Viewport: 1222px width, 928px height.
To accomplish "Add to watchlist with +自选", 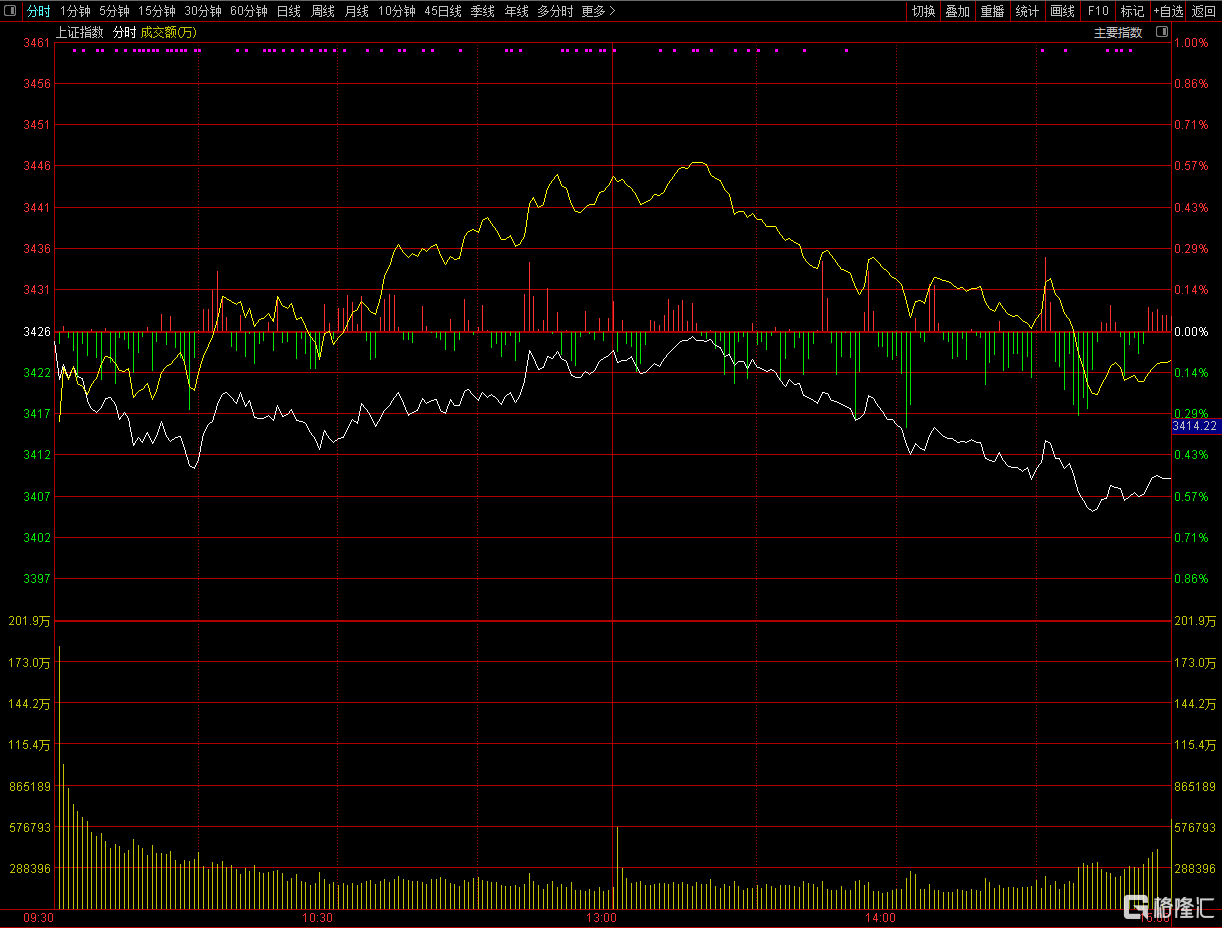I will [1168, 11].
